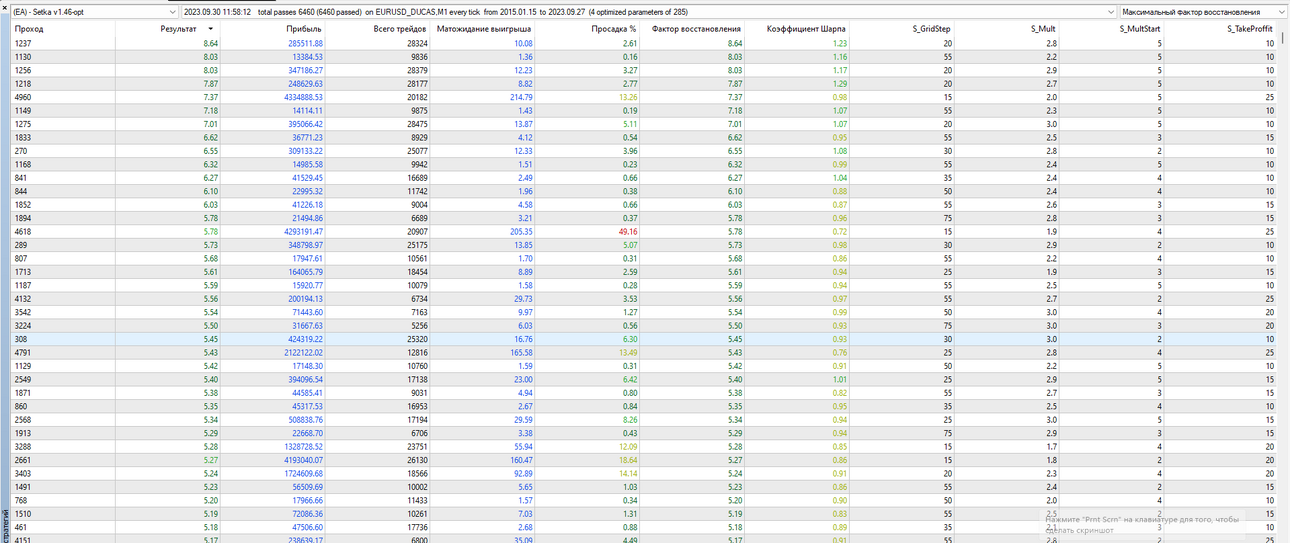Select the expected payoff value 92.89
The image size is (1290, 543).
pos(523,472)
